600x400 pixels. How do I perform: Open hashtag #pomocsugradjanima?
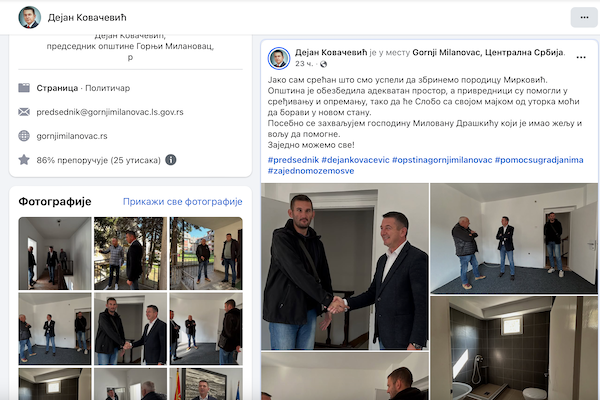click(539, 160)
